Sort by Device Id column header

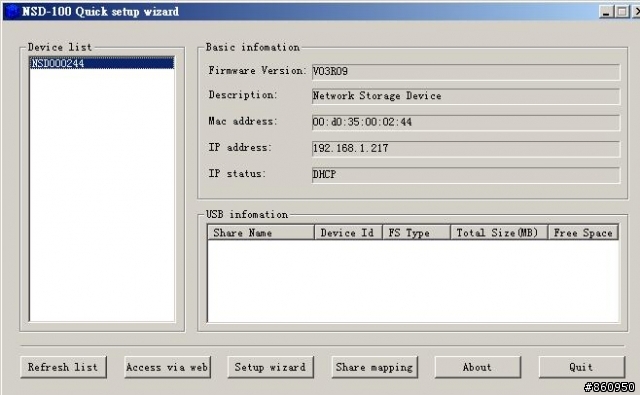click(348, 233)
